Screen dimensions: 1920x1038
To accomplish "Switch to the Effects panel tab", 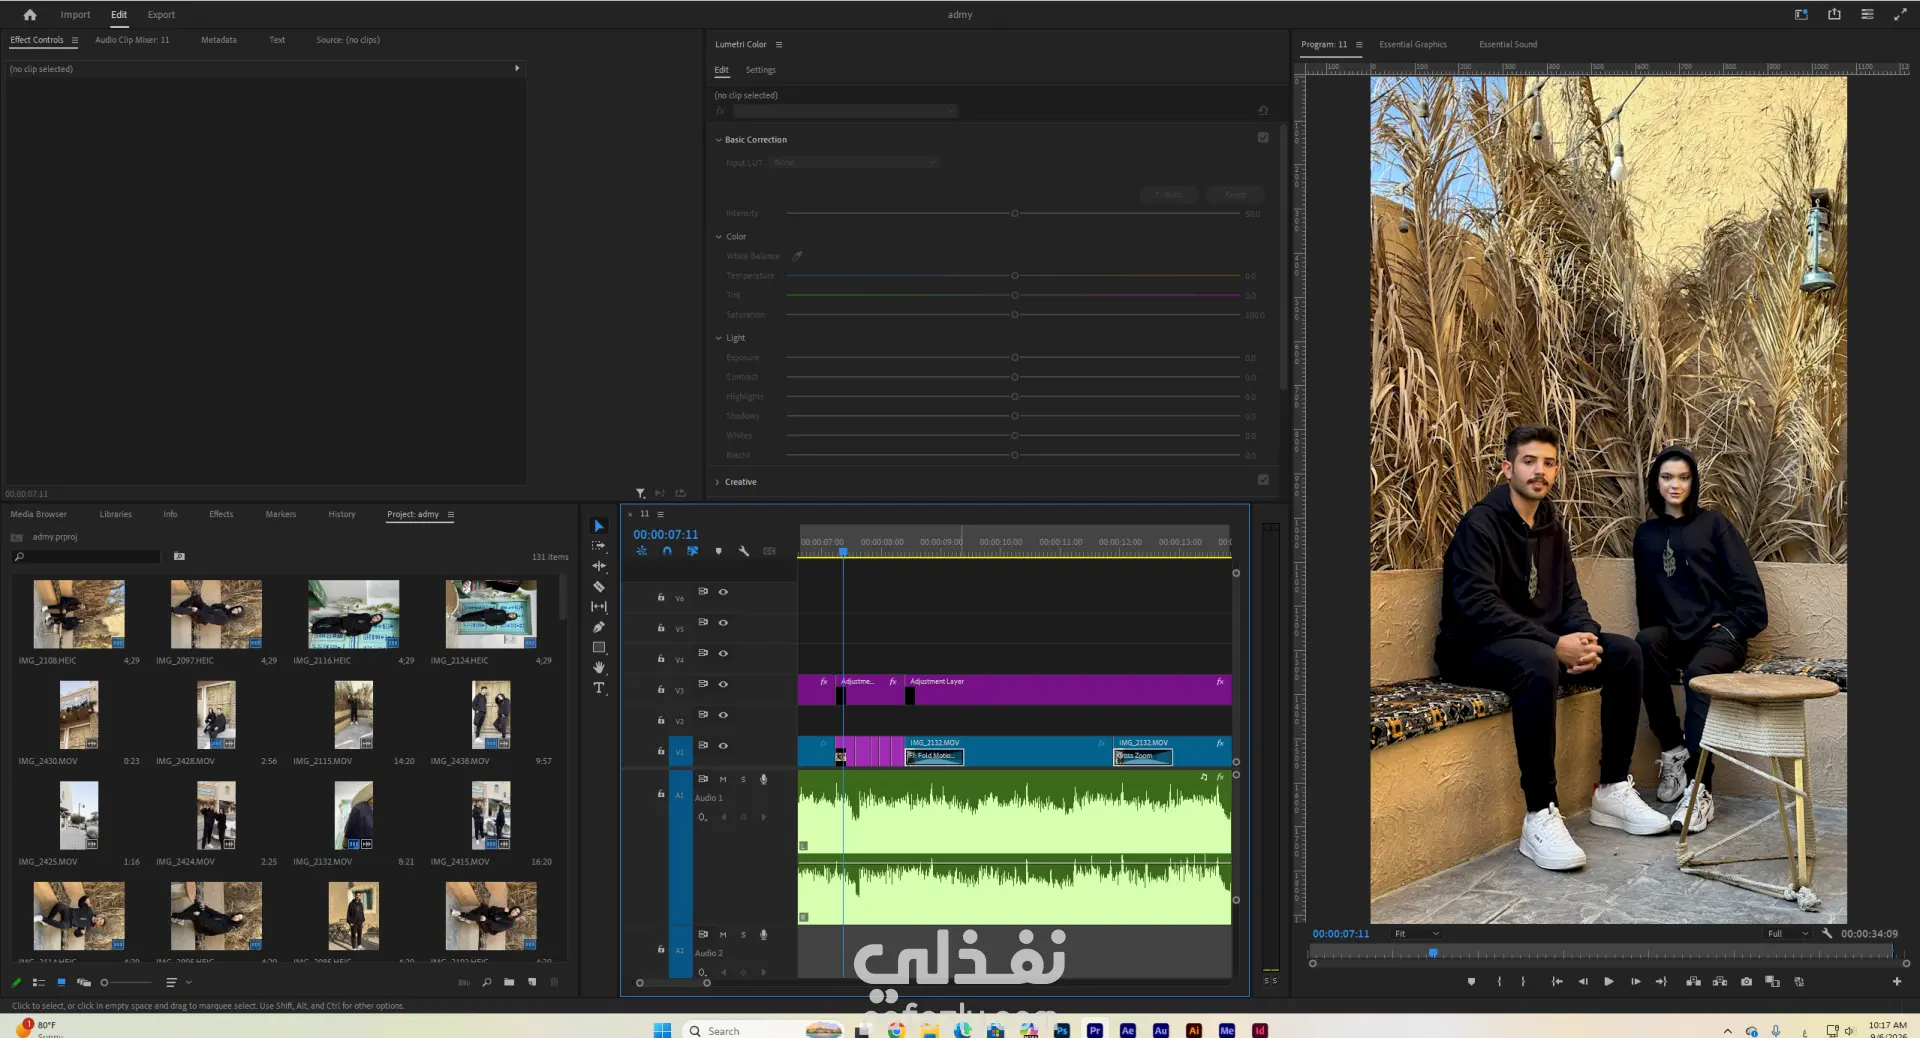I will coord(221,514).
